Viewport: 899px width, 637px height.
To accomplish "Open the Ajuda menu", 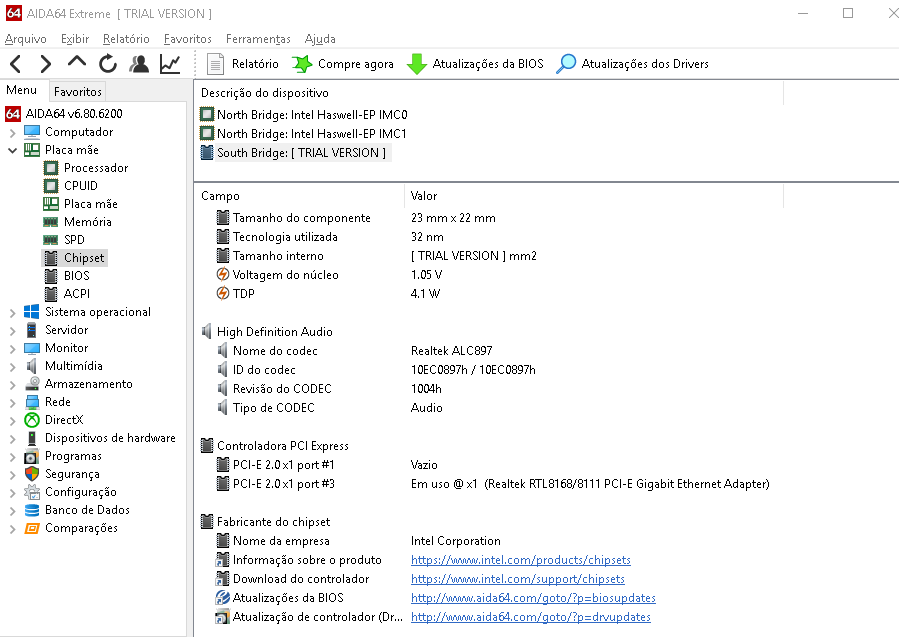I will pyautogui.click(x=320, y=39).
